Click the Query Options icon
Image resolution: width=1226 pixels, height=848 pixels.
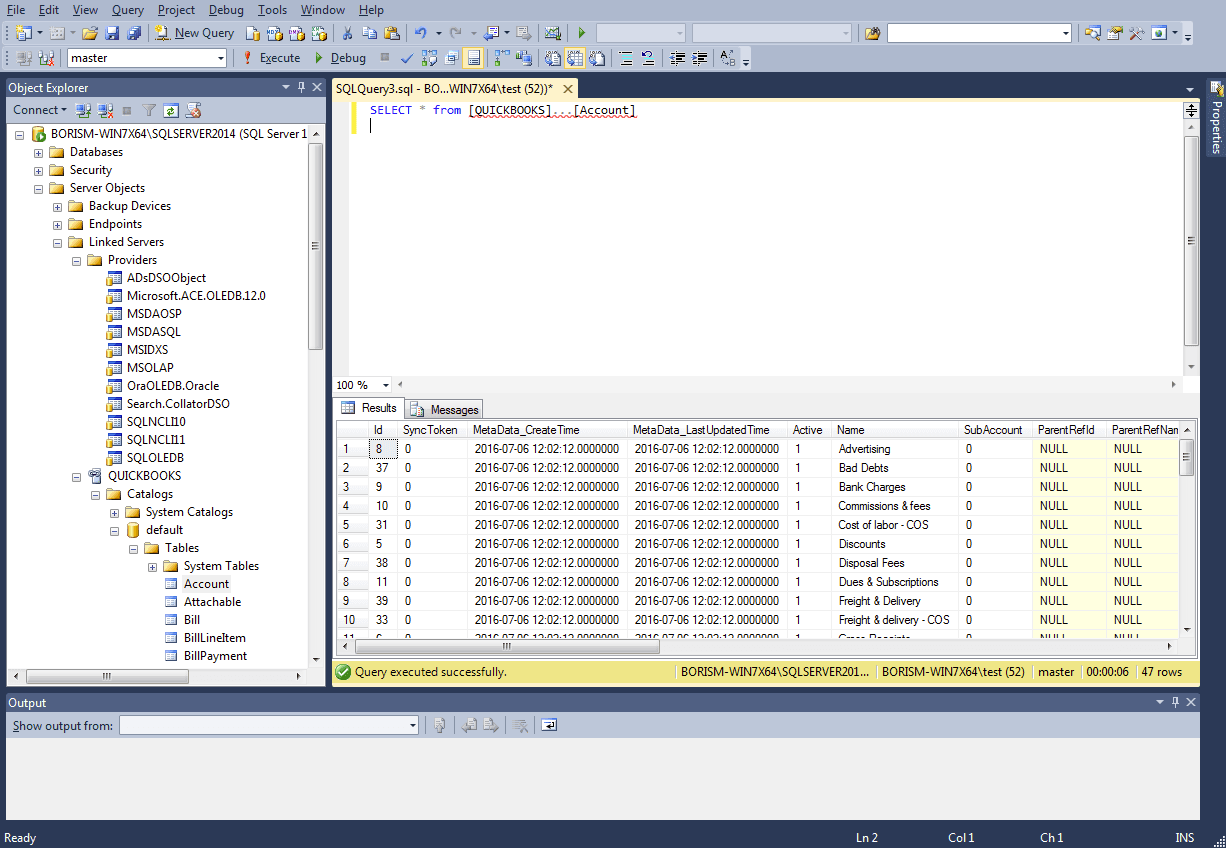[451, 58]
